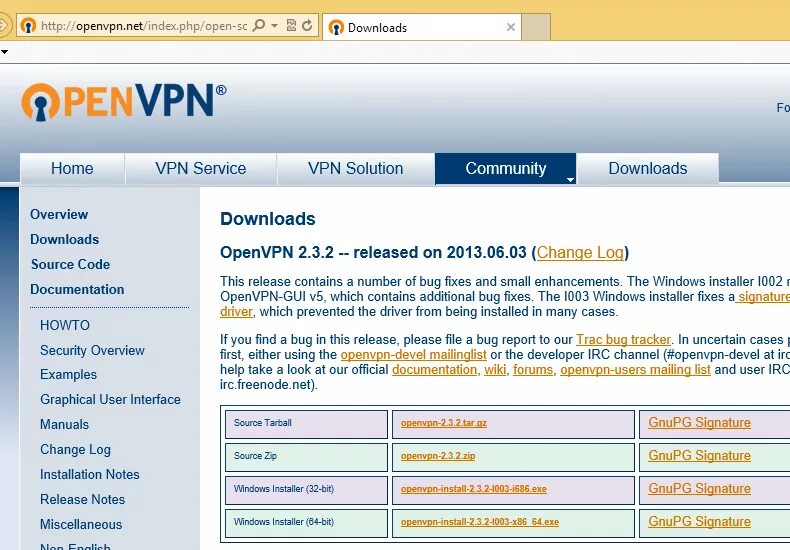Click the refresh page icon
Viewport: 790px width, 550px height.
point(307,25)
